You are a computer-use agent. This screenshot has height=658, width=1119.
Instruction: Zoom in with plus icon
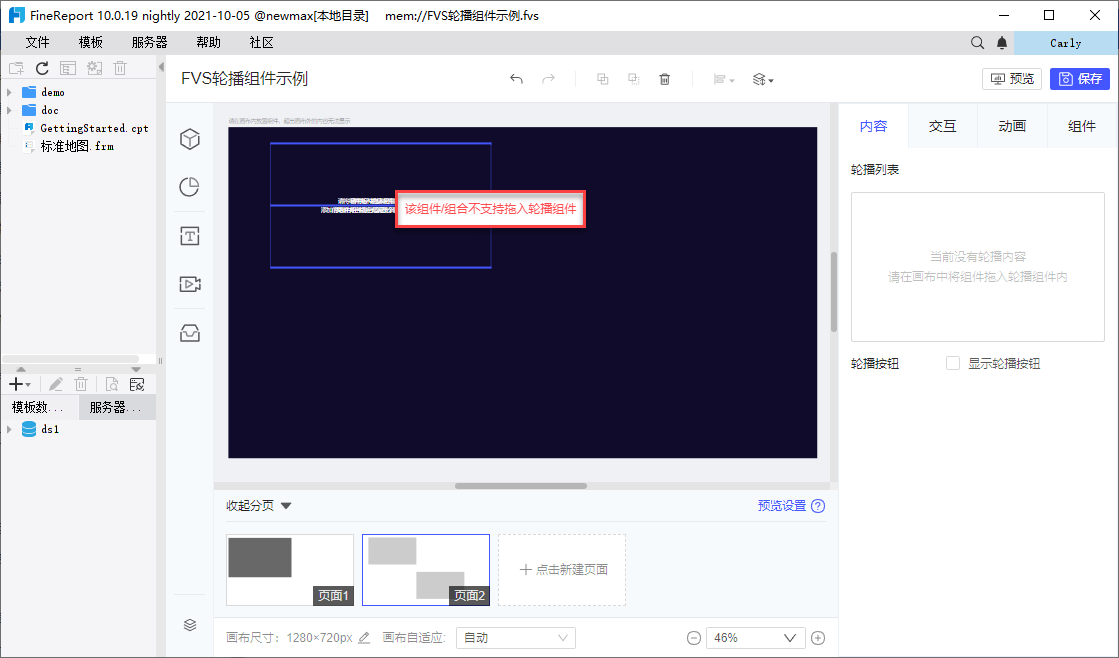pos(818,638)
